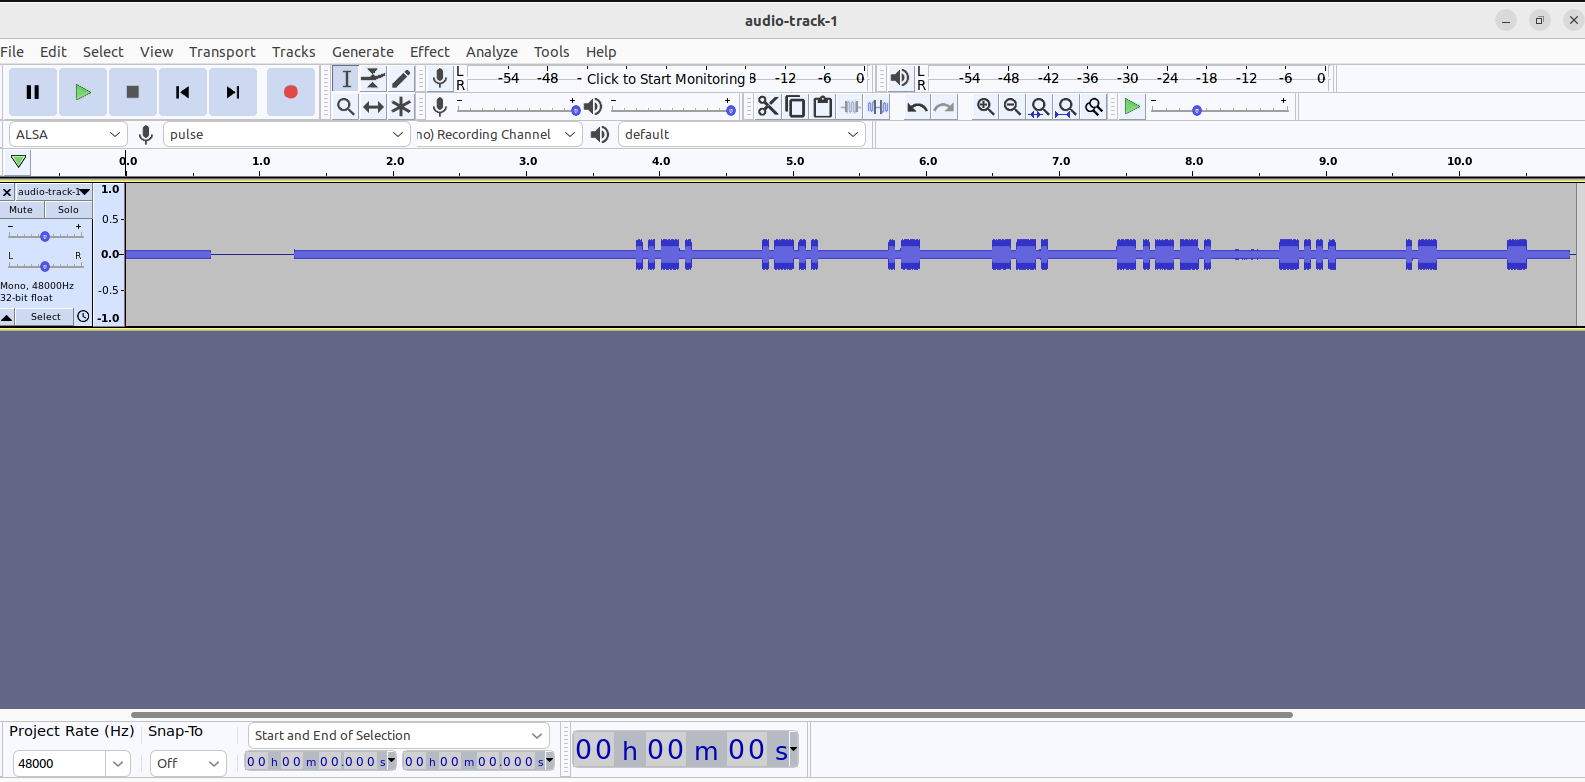Viewport: 1585px width, 782px height.
Task: Open Start and End of Selection dropdown
Action: tap(398, 735)
